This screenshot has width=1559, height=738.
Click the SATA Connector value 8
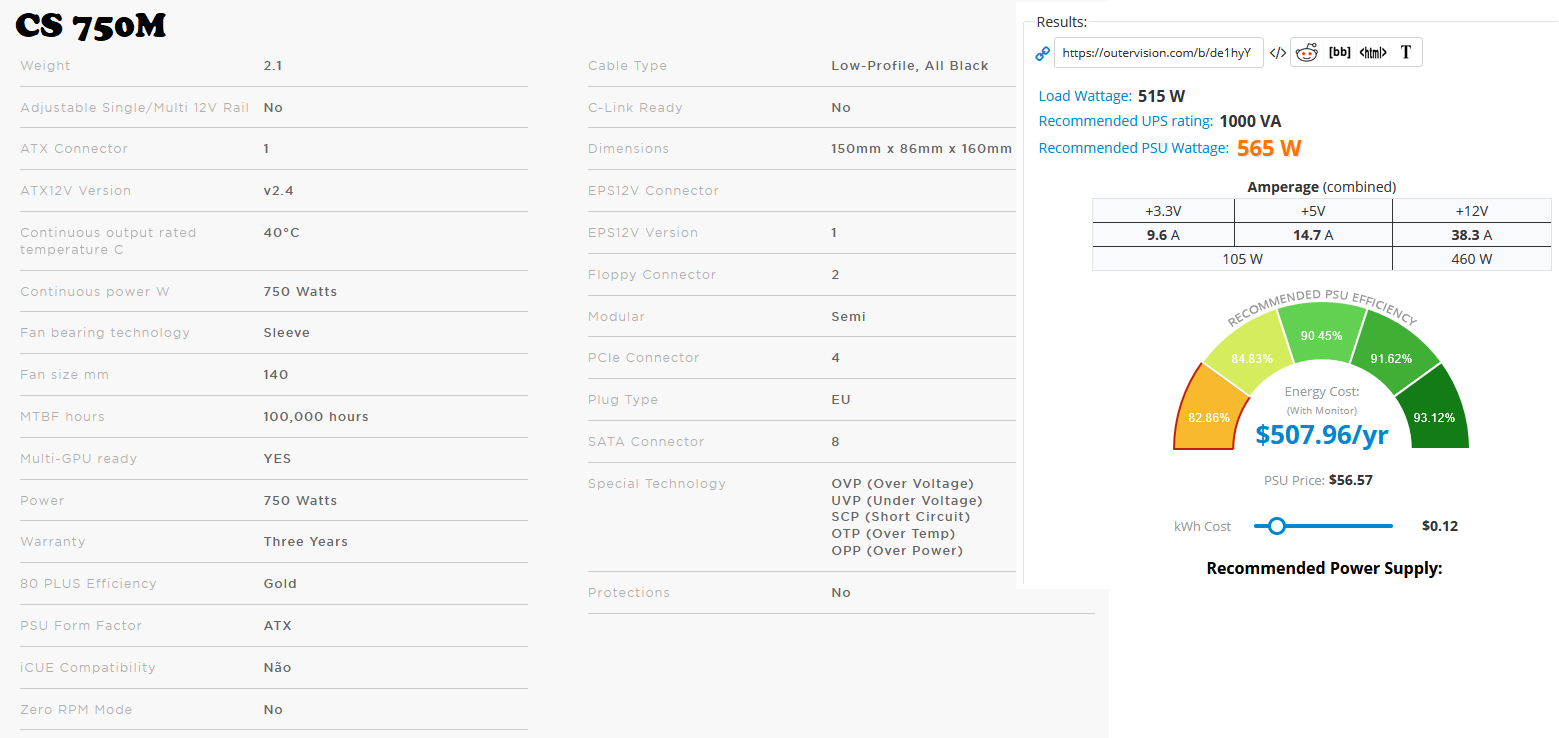(836, 441)
